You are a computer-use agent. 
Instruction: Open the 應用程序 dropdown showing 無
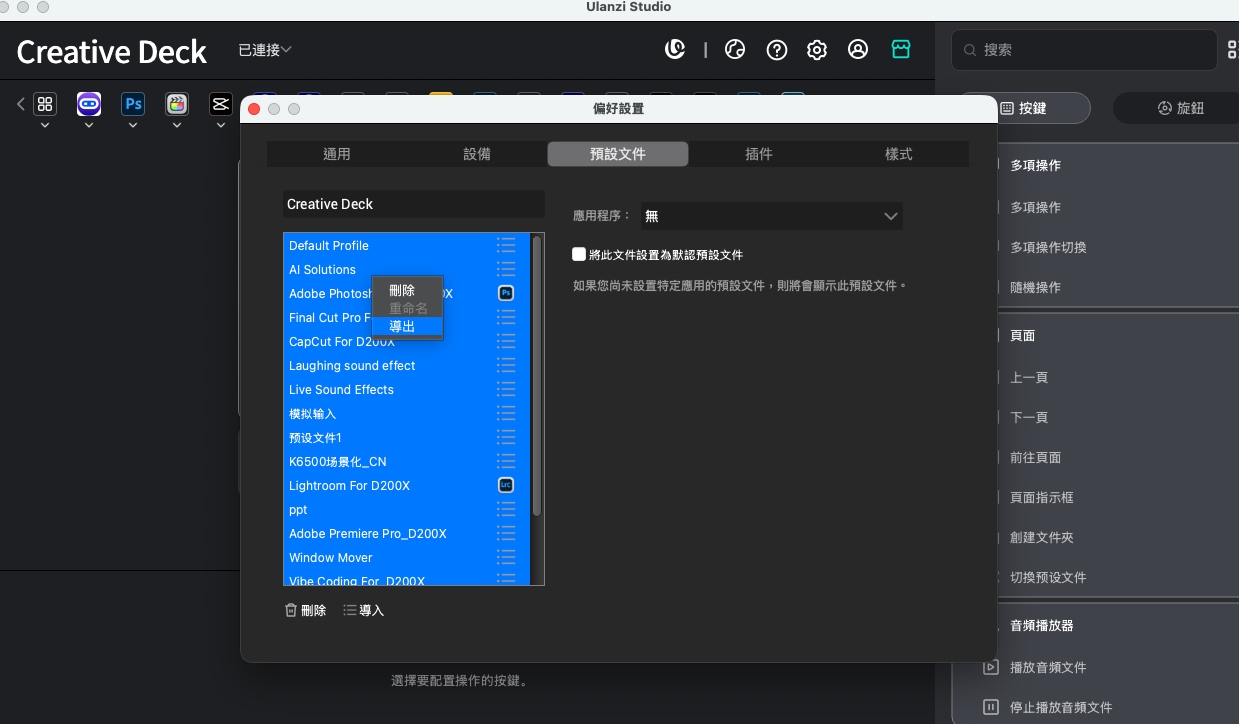(x=772, y=216)
